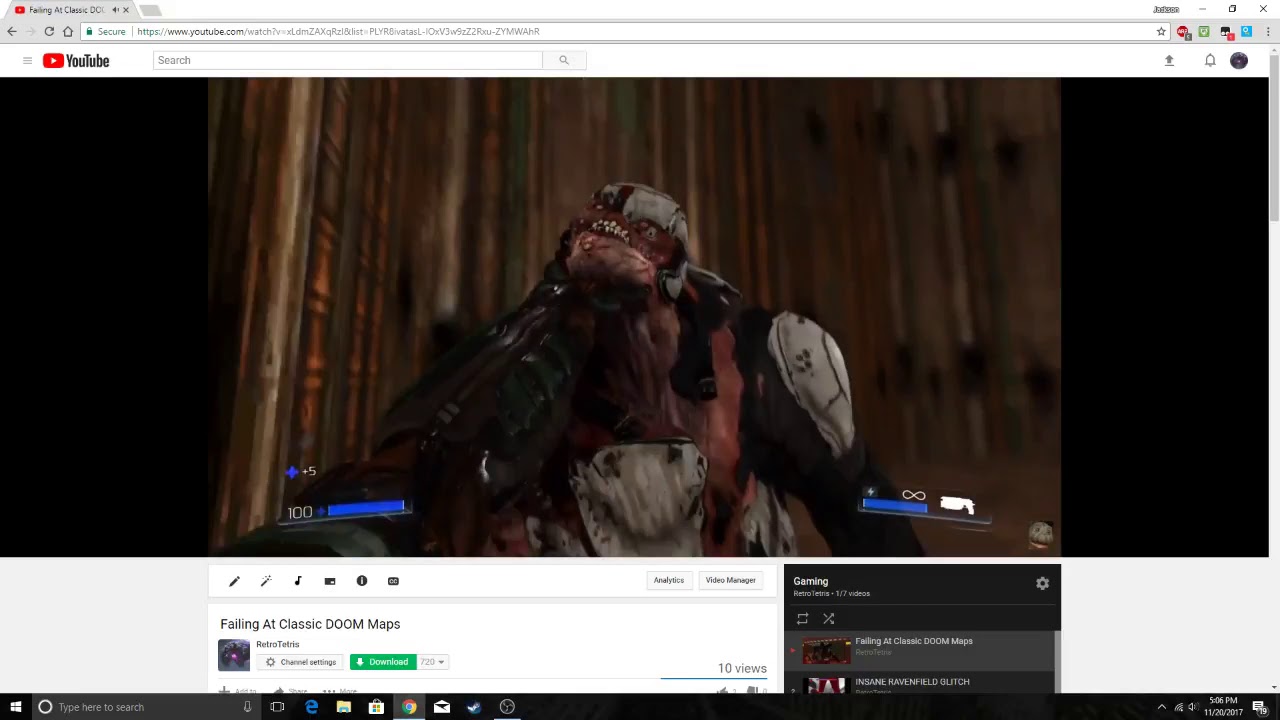Open Steam from taskbar
The width and height of the screenshot is (1280, 720).
tap(474, 707)
